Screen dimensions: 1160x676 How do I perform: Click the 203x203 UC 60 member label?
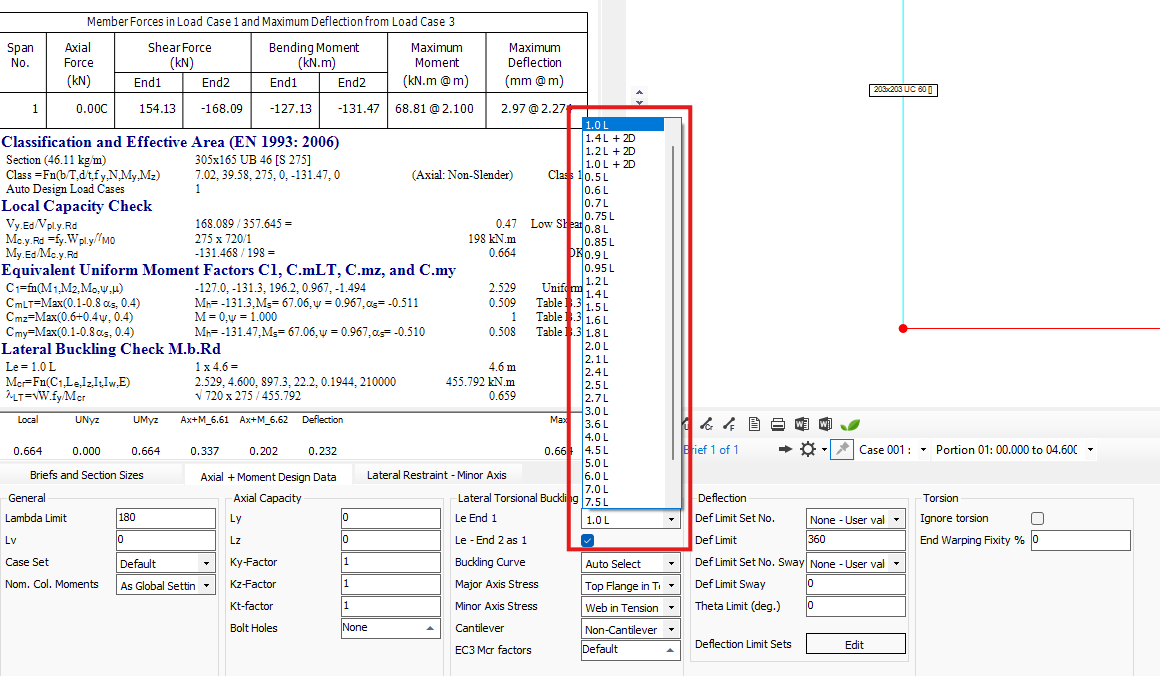pos(903,90)
